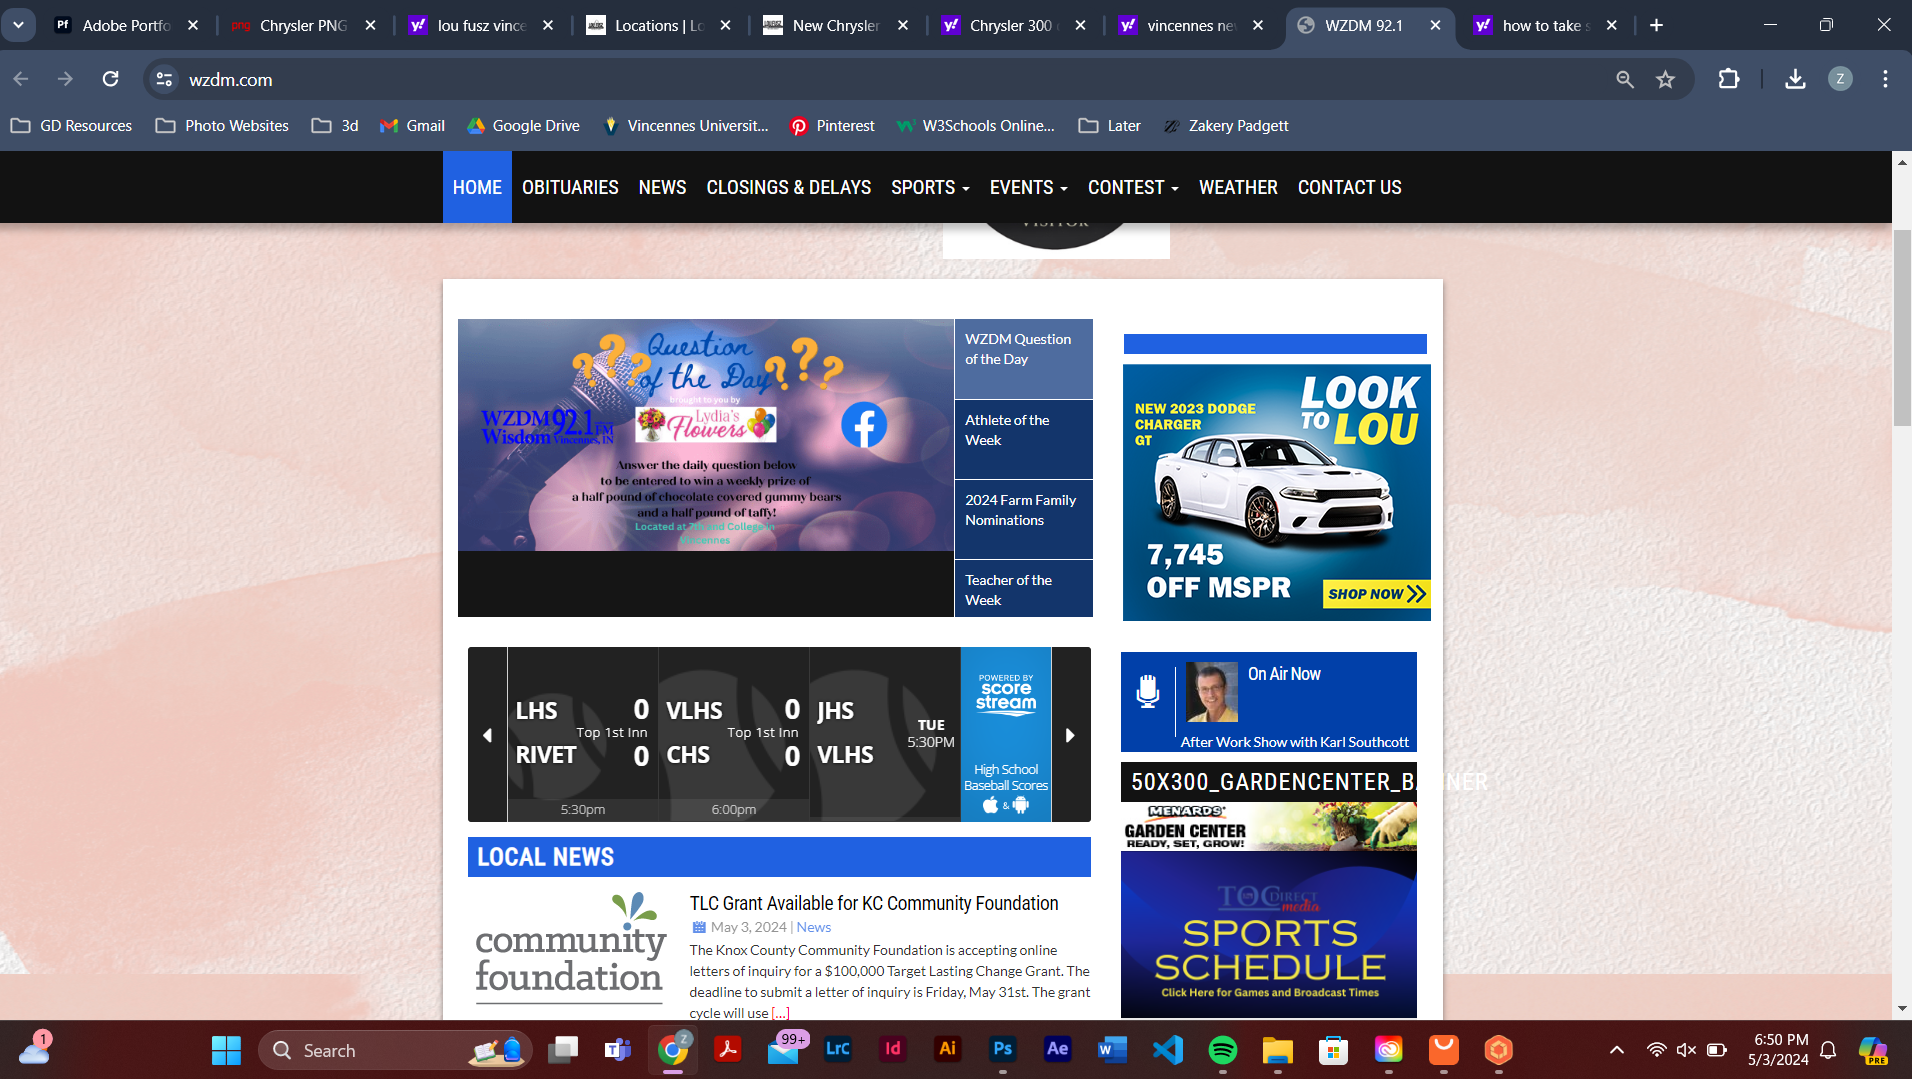Go to CLOSINGS & DELAYS
1912x1079 pixels.
click(788, 187)
